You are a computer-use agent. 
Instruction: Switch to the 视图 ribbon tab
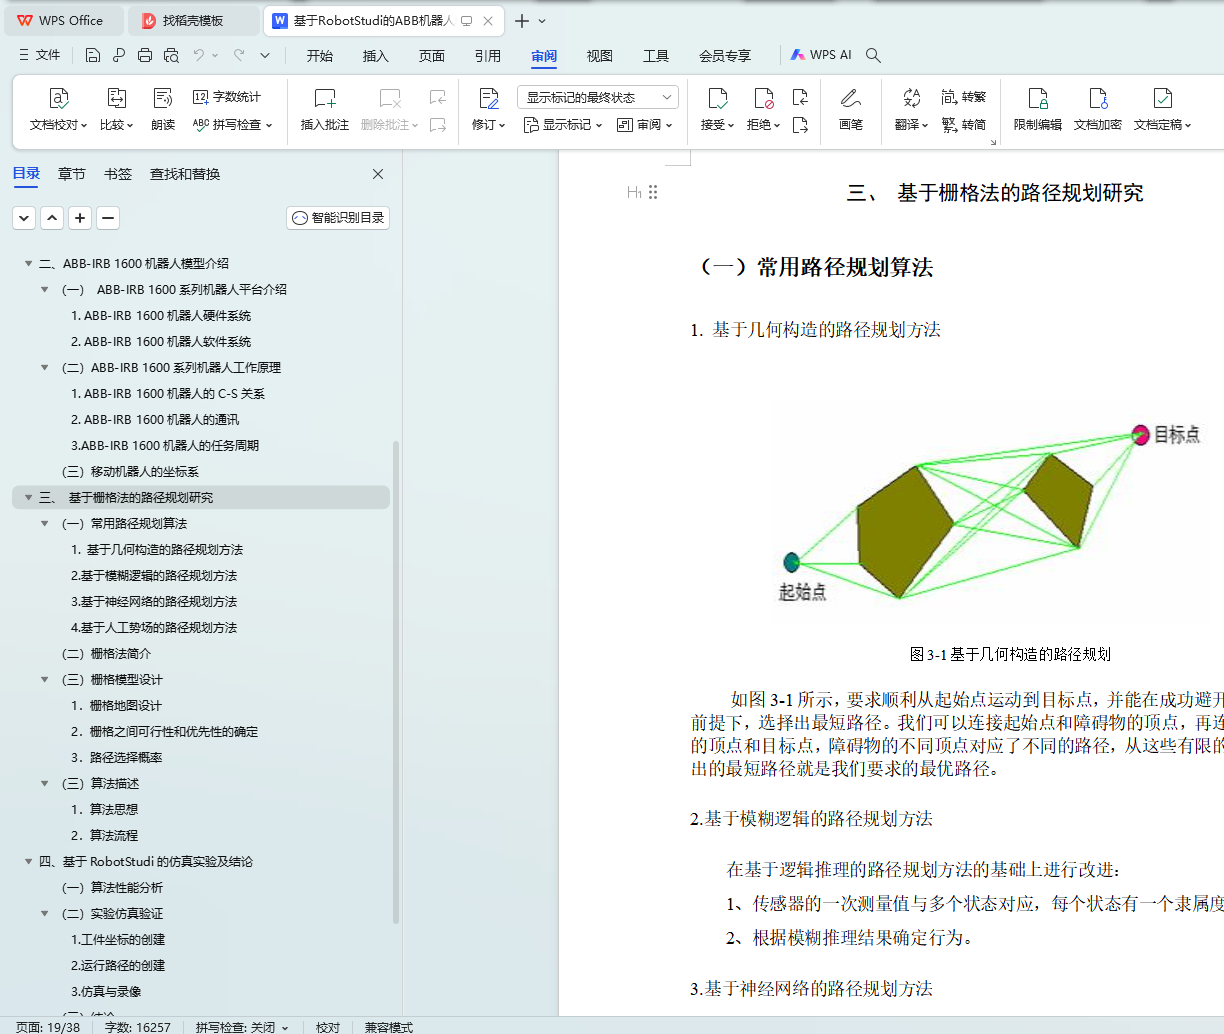pos(600,56)
